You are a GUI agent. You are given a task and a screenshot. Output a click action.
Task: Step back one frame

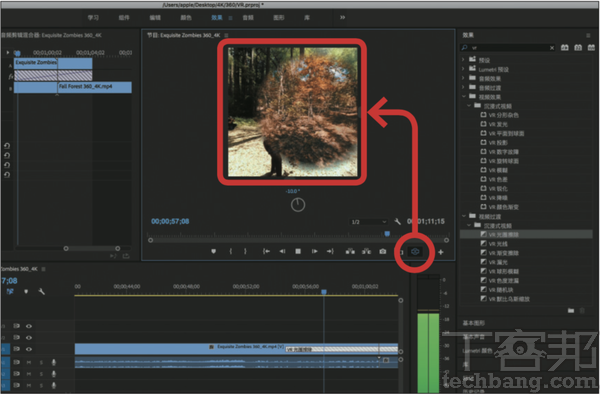click(282, 251)
